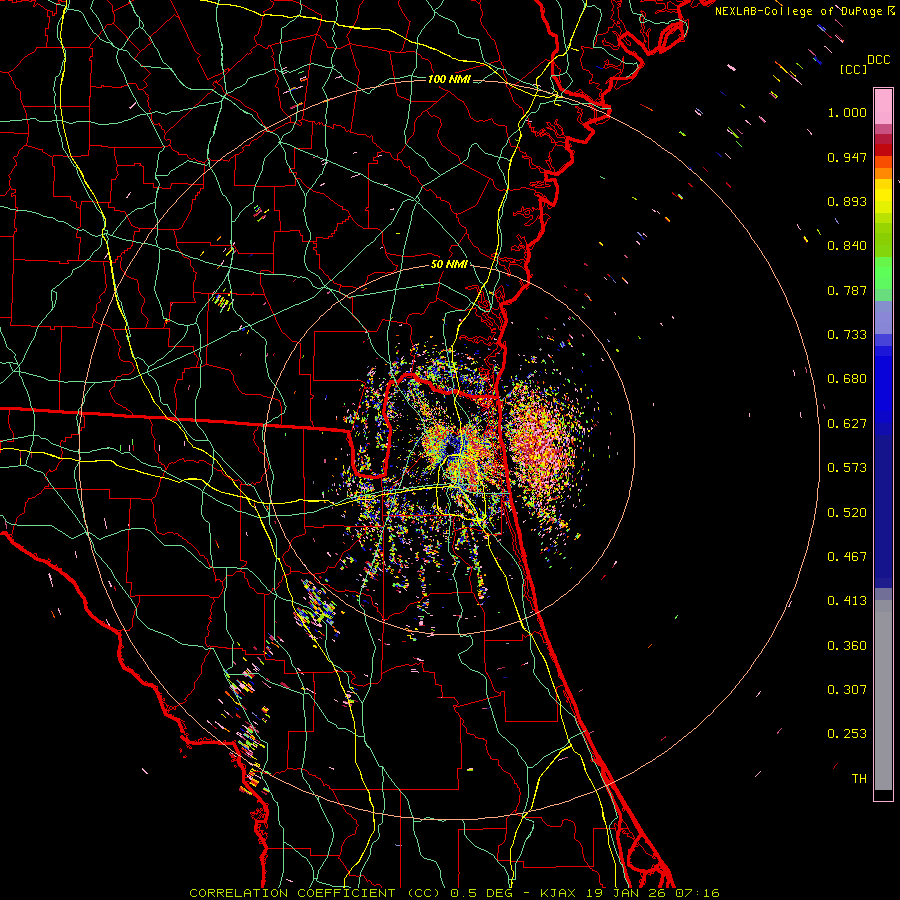Click the 0.307 legend value

[847, 690]
